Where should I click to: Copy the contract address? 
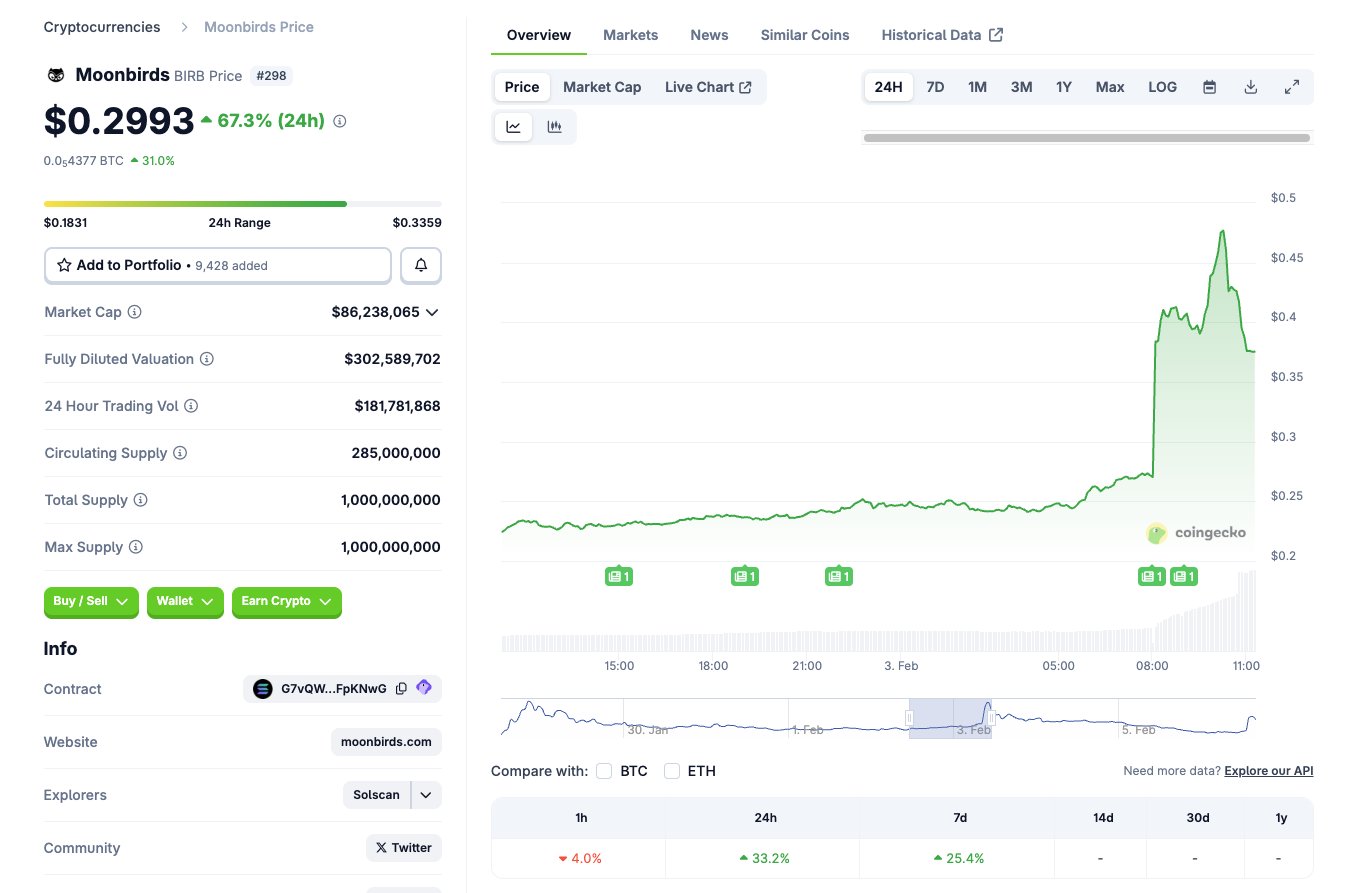(401, 689)
